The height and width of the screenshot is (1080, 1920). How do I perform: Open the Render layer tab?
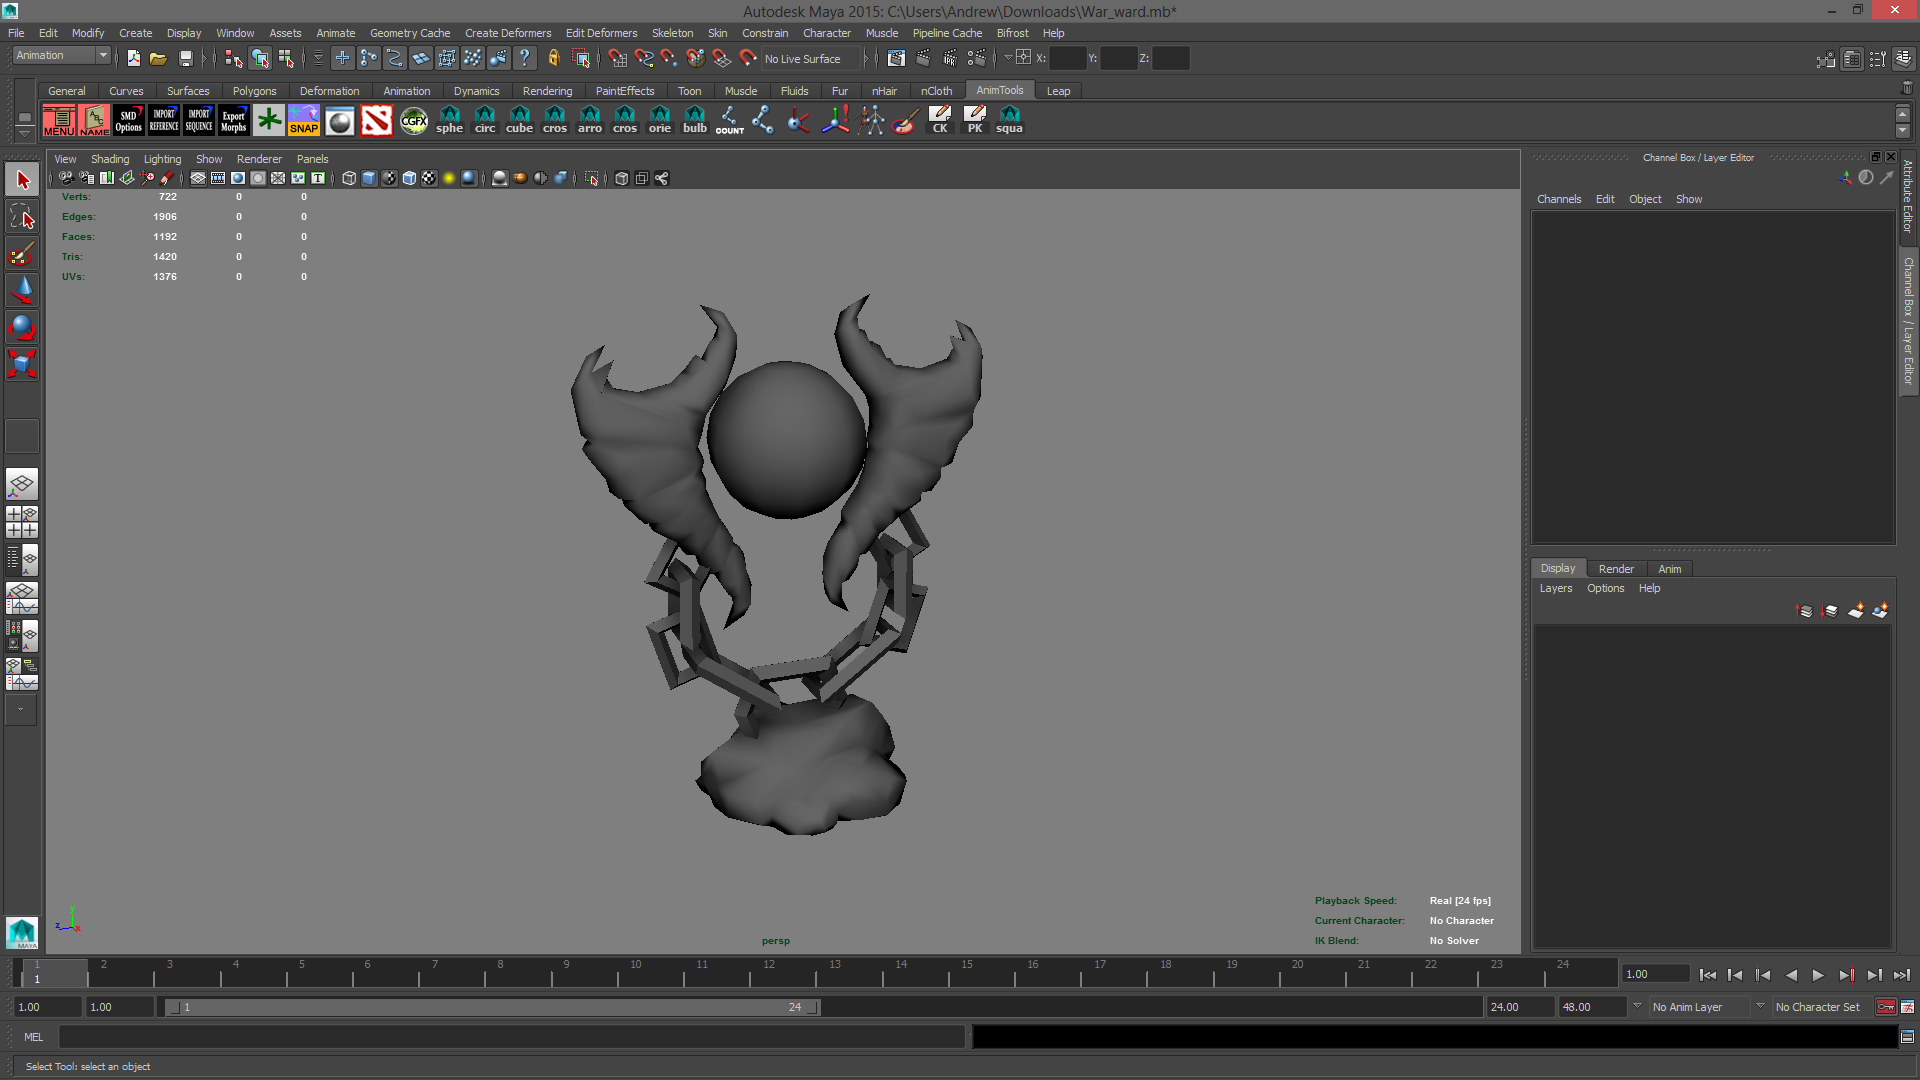(x=1616, y=569)
